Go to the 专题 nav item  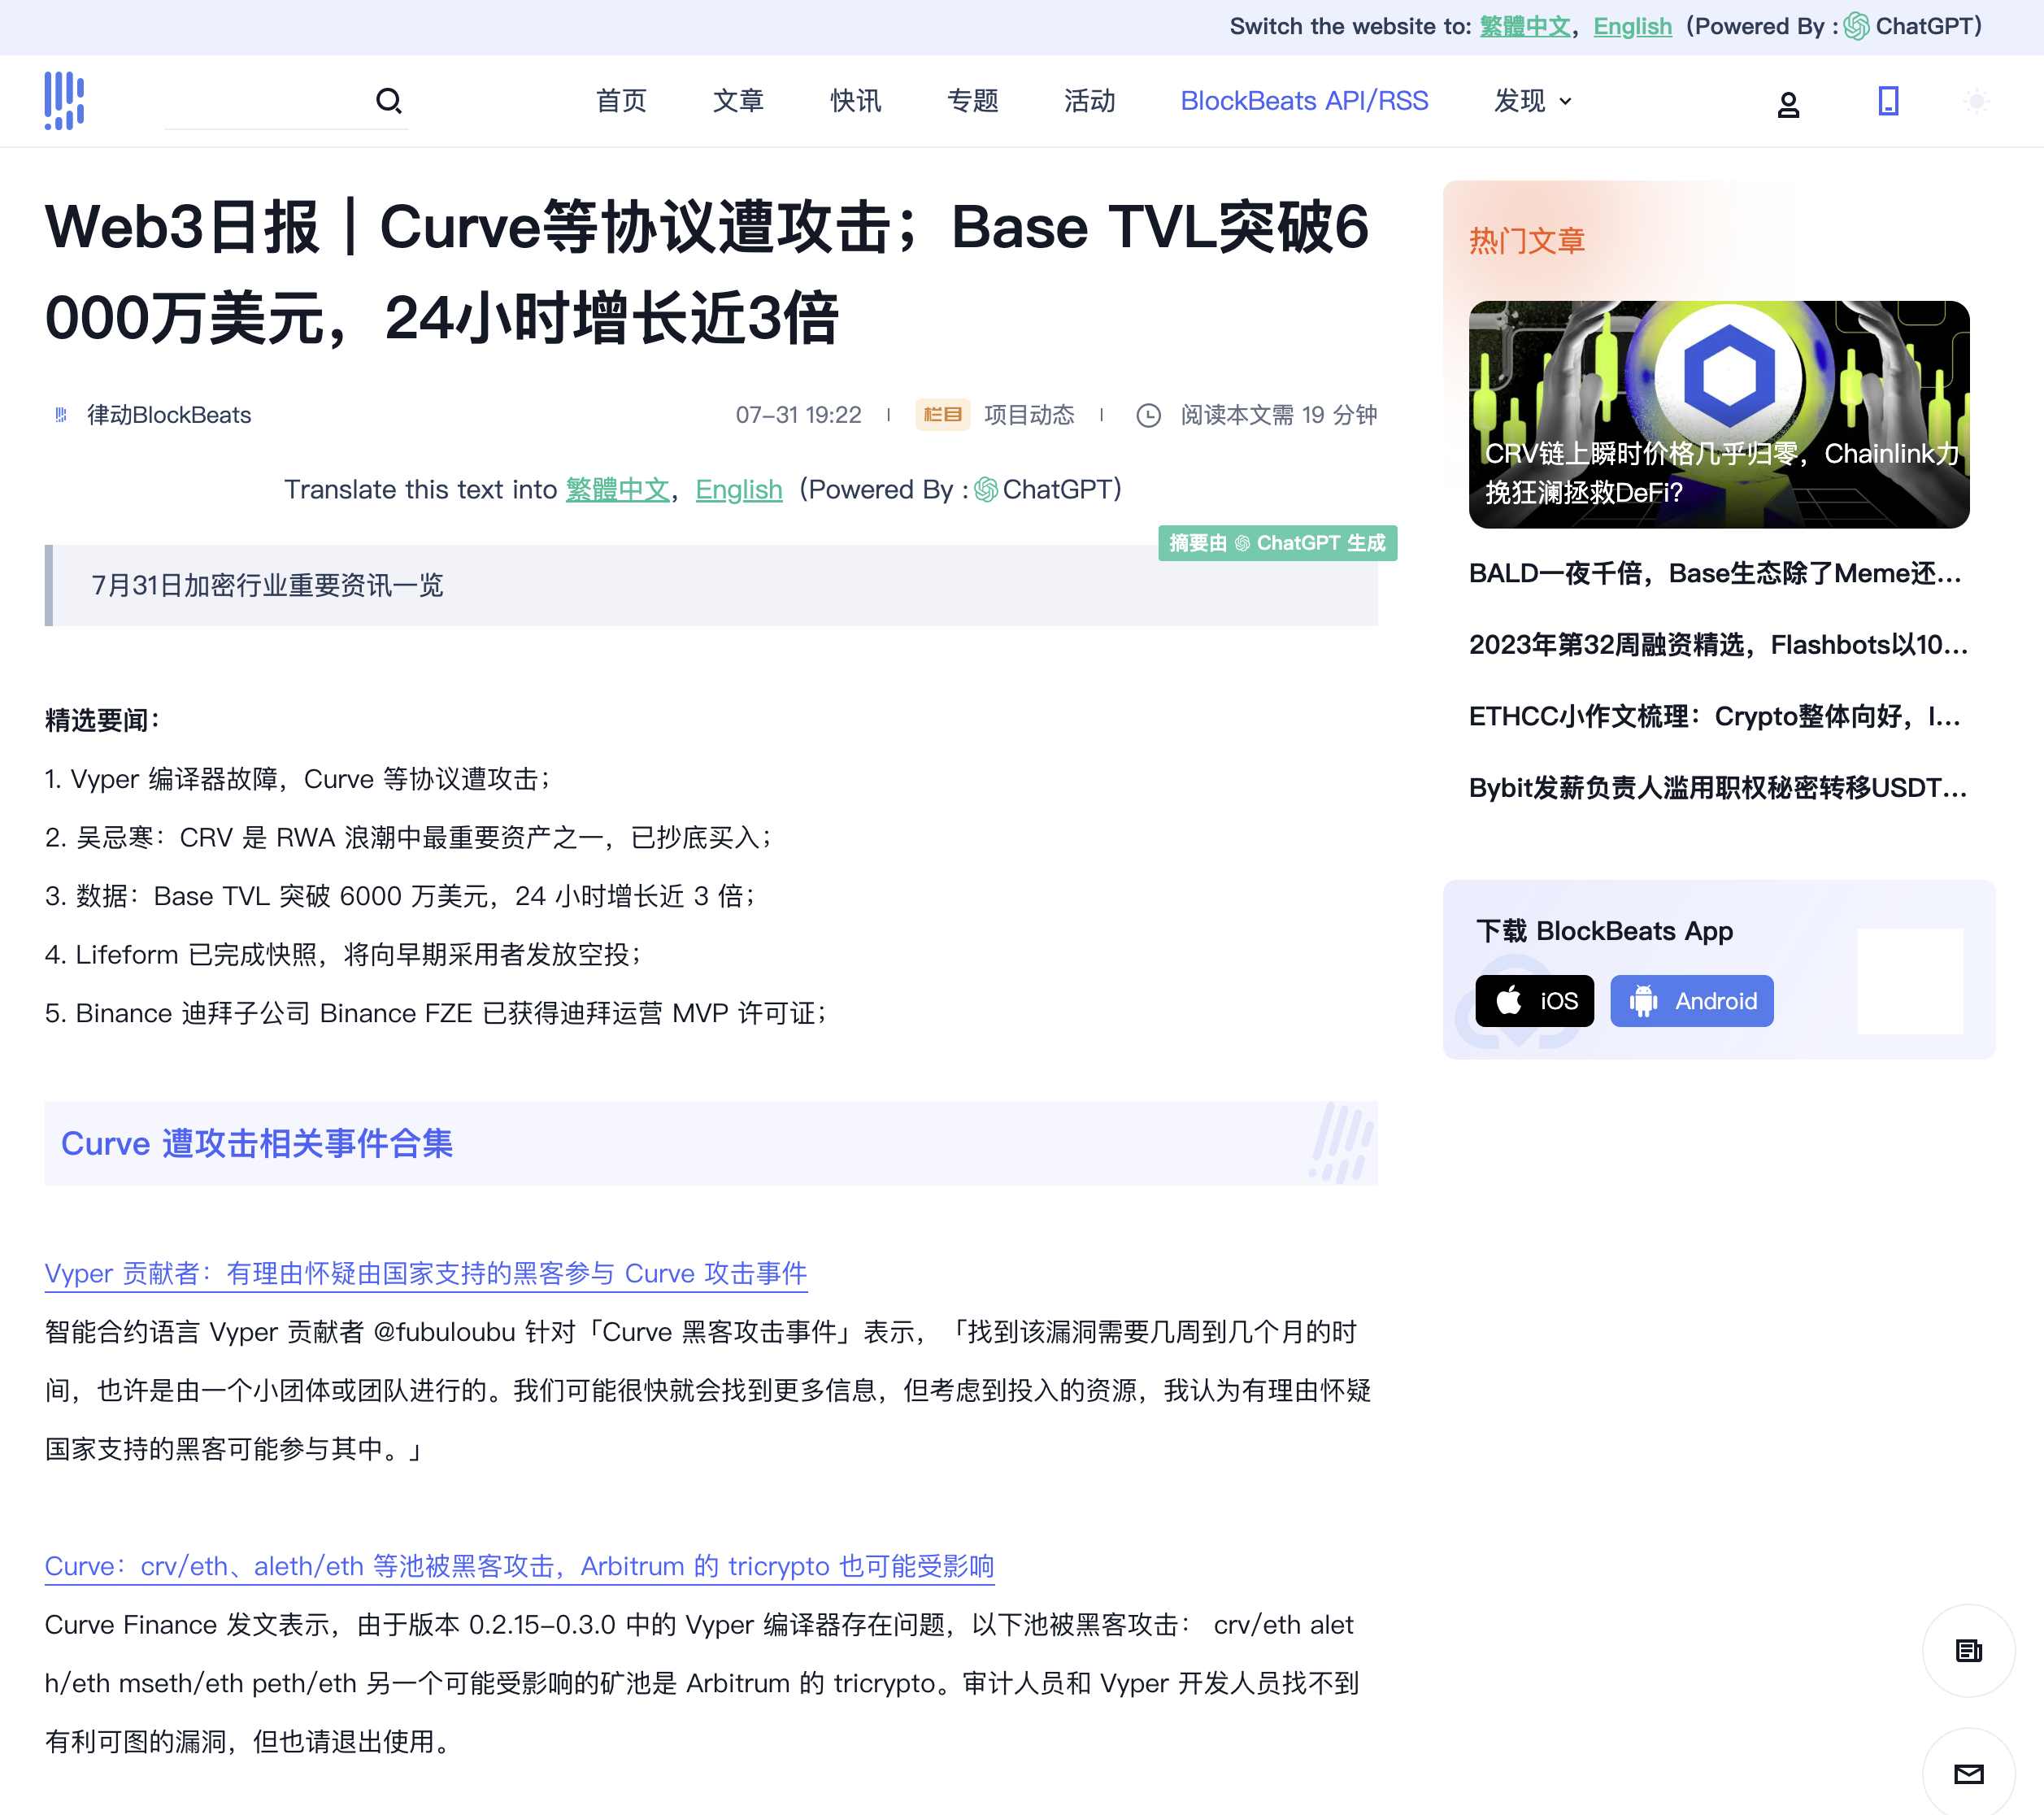coord(972,101)
